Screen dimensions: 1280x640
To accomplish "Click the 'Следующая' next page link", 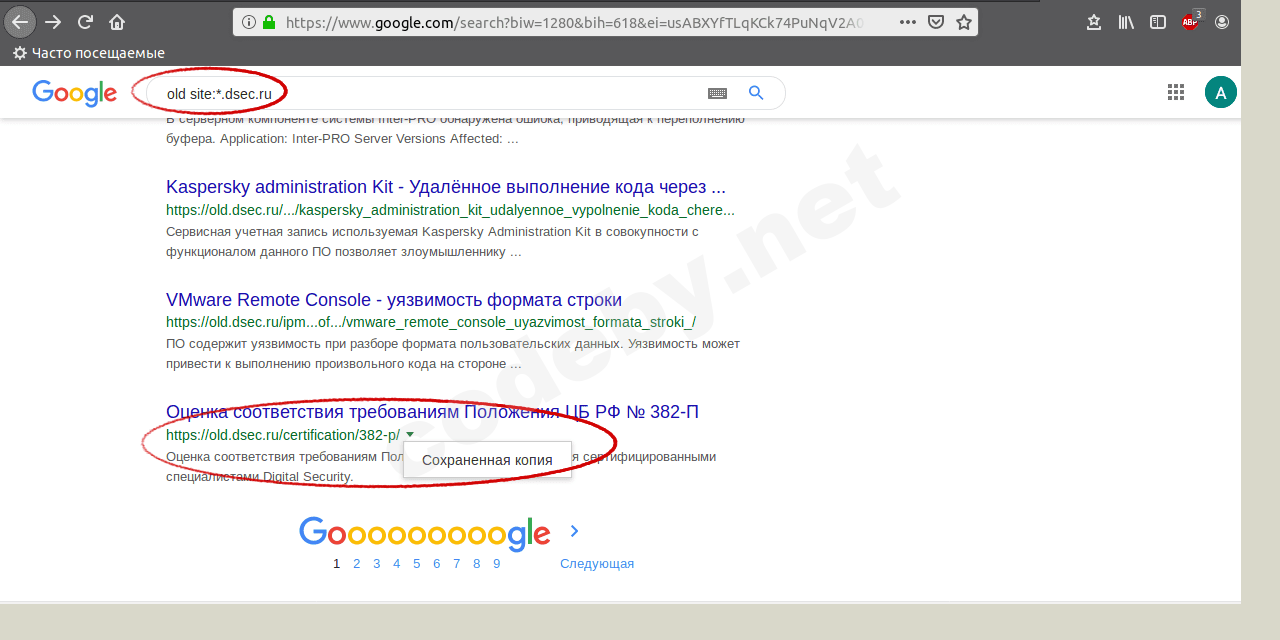I will [x=597, y=564].
